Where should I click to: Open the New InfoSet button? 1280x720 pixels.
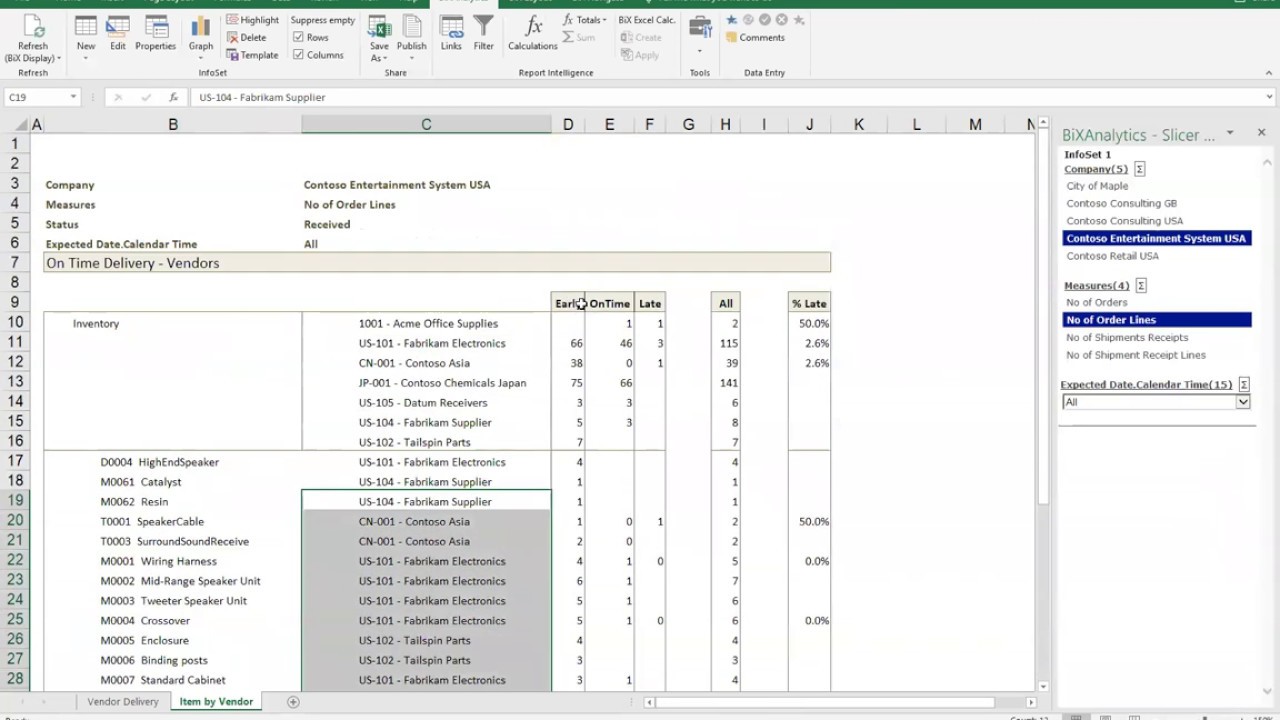[x=86, y=39]
